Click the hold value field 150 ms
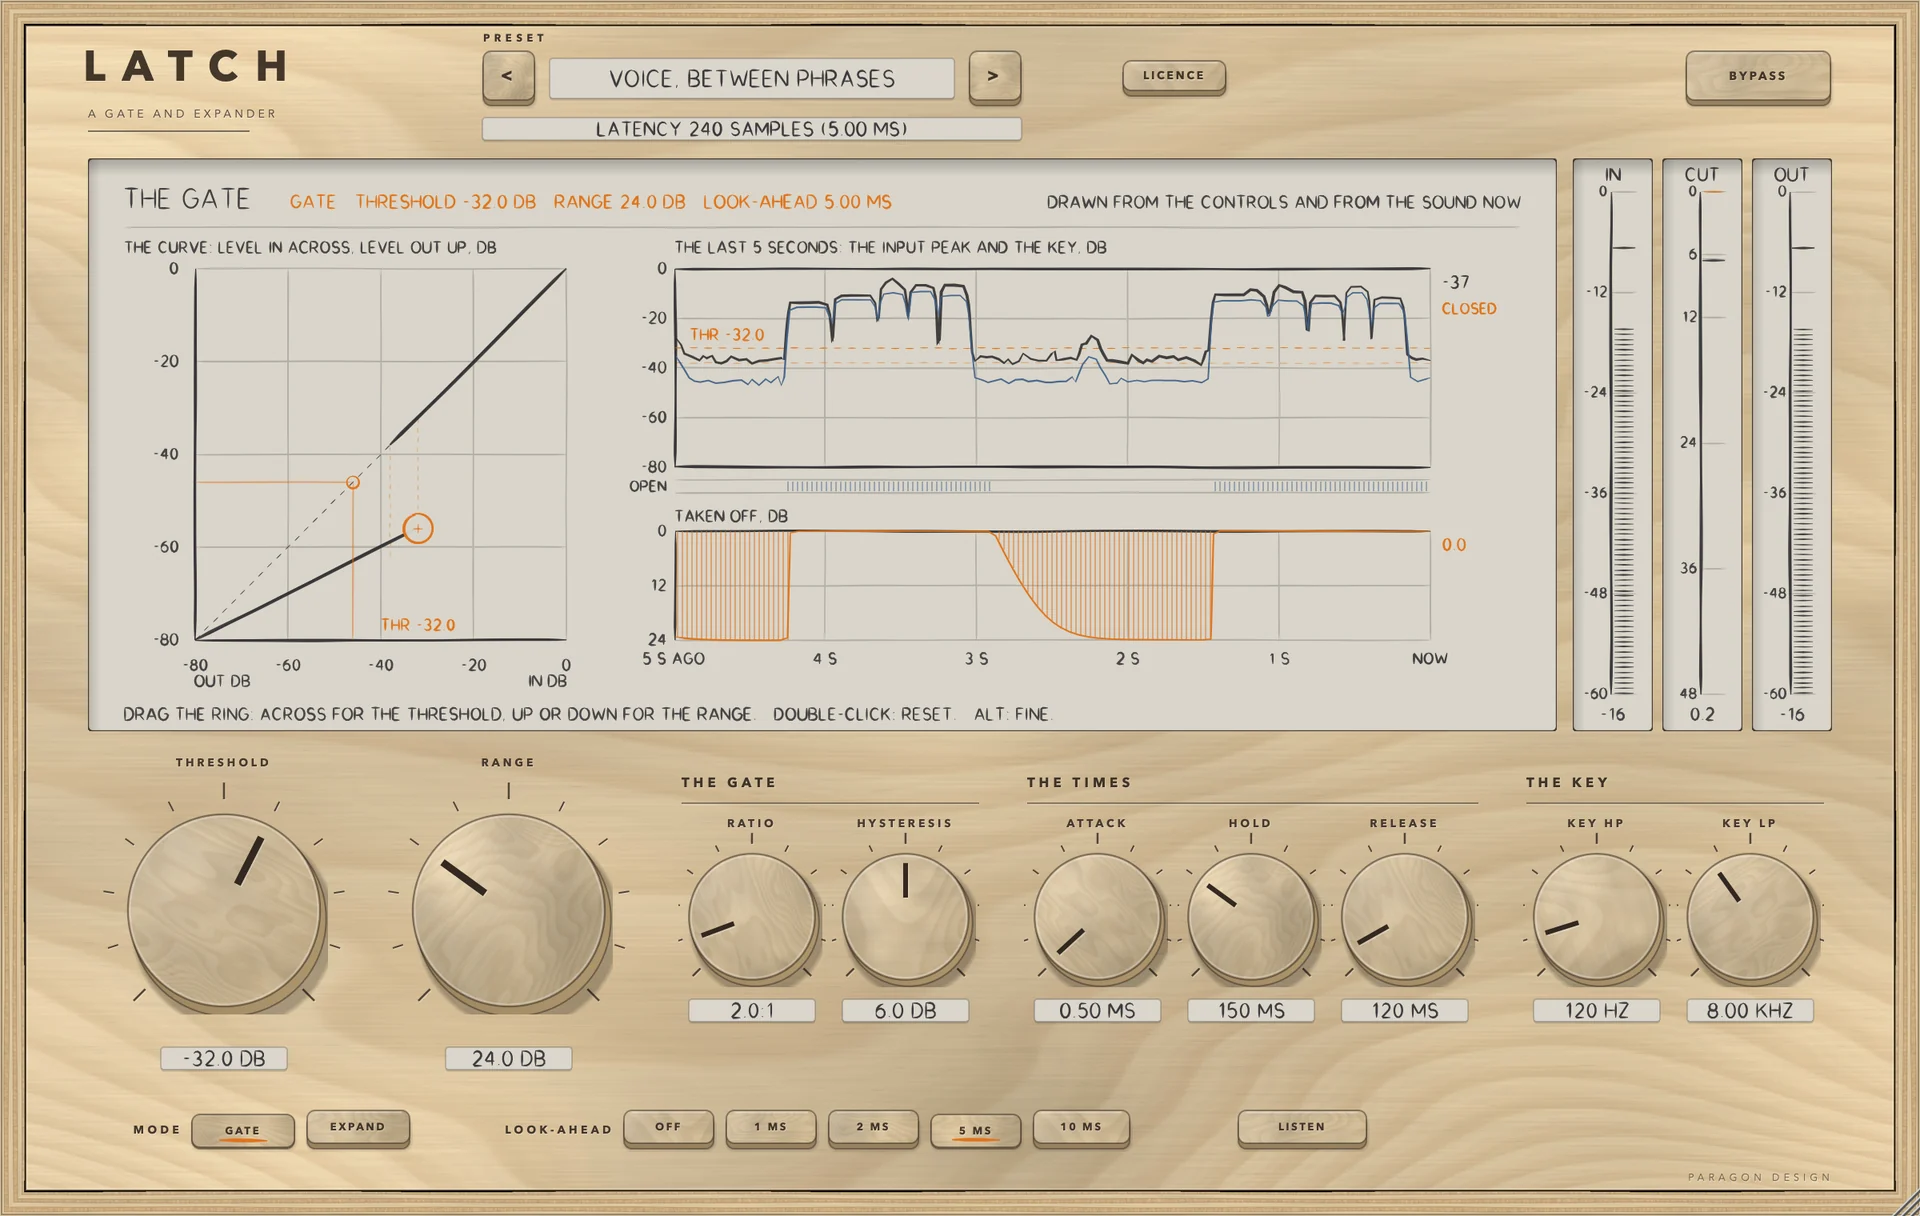The height and width of the screenshot is (1216, 1920). [1251, 1010]
